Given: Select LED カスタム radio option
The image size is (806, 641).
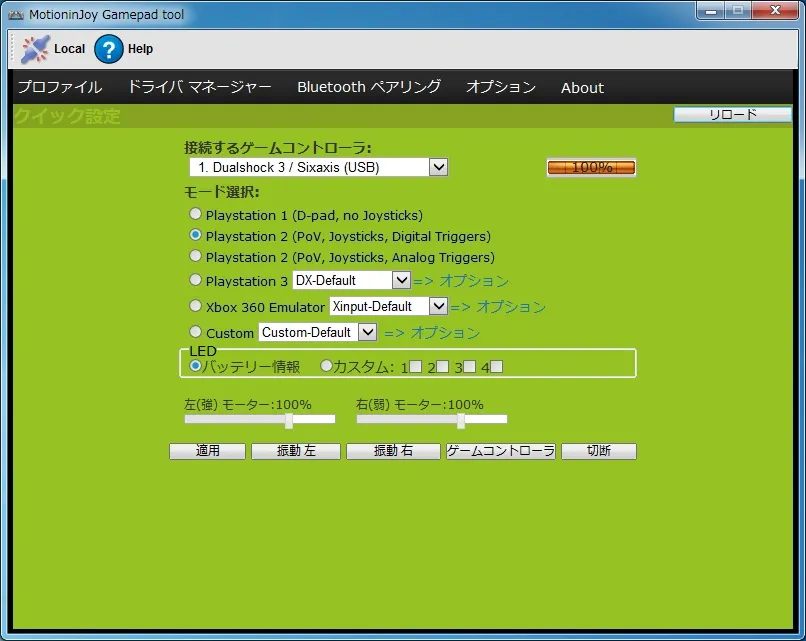Looking at the screenshot, I should pos(326,366).
